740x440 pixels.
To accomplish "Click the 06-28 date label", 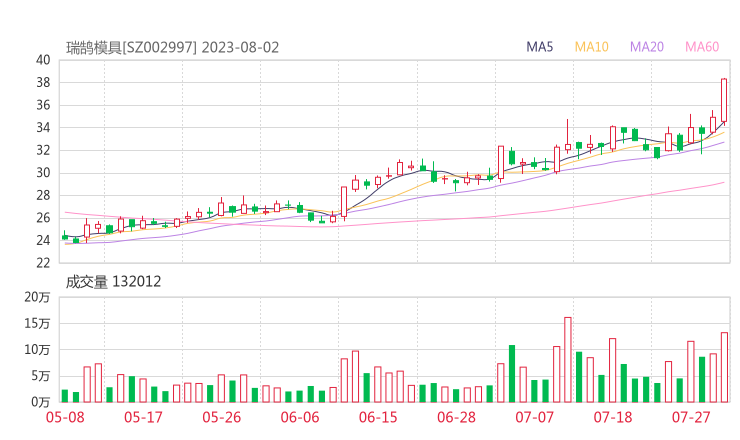I will click(456, 417).
